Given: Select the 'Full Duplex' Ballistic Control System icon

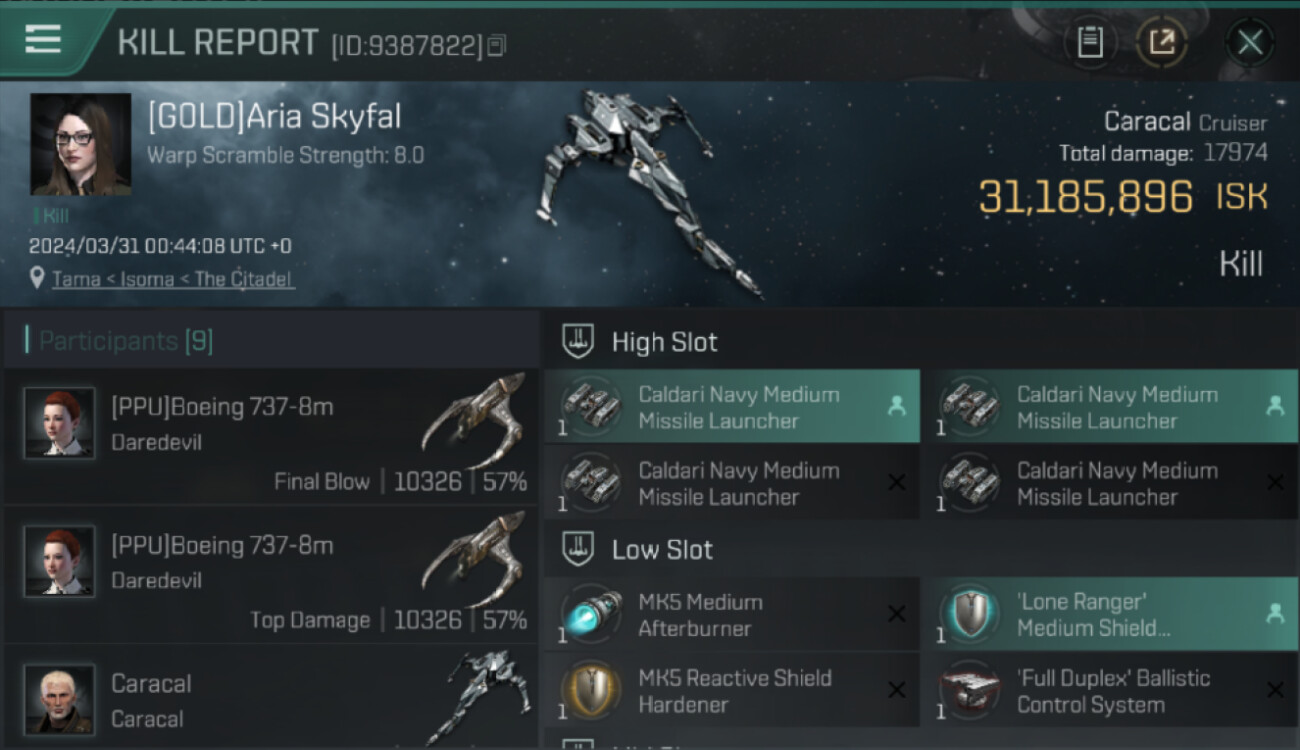Looking at the screenshot, I should 968,691.
